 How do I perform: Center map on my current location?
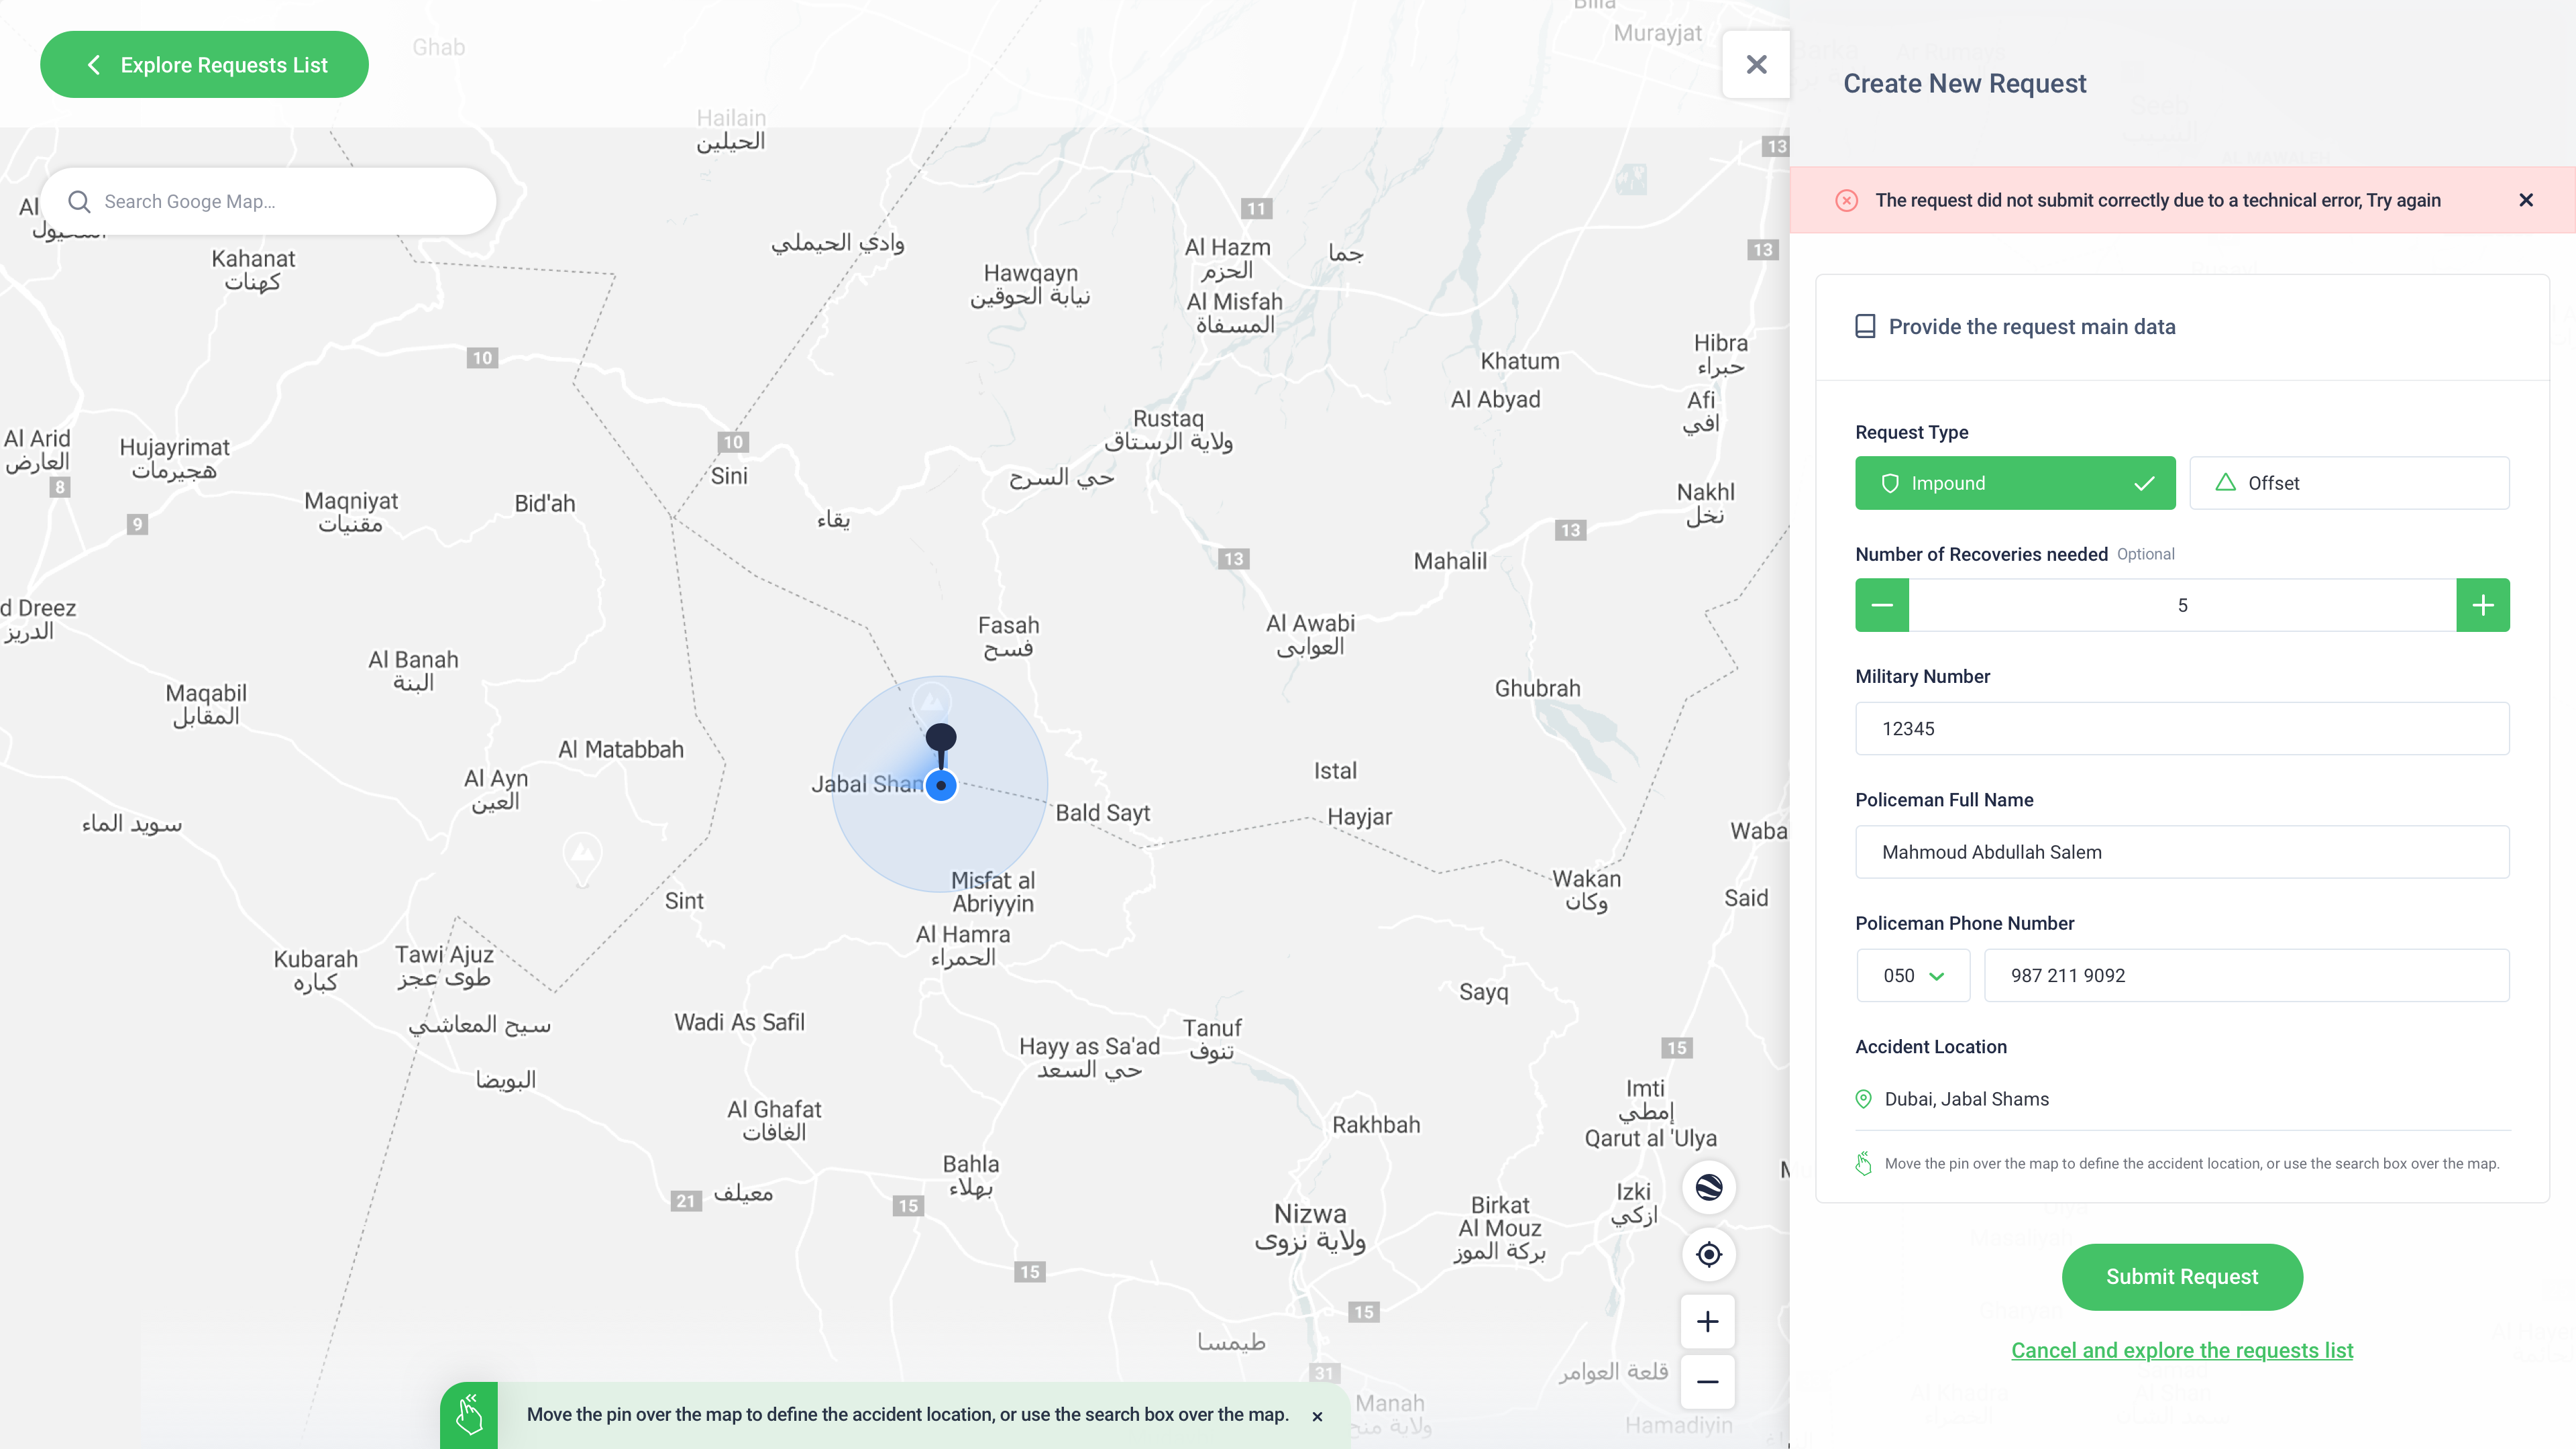(x=1709, y=1254)
